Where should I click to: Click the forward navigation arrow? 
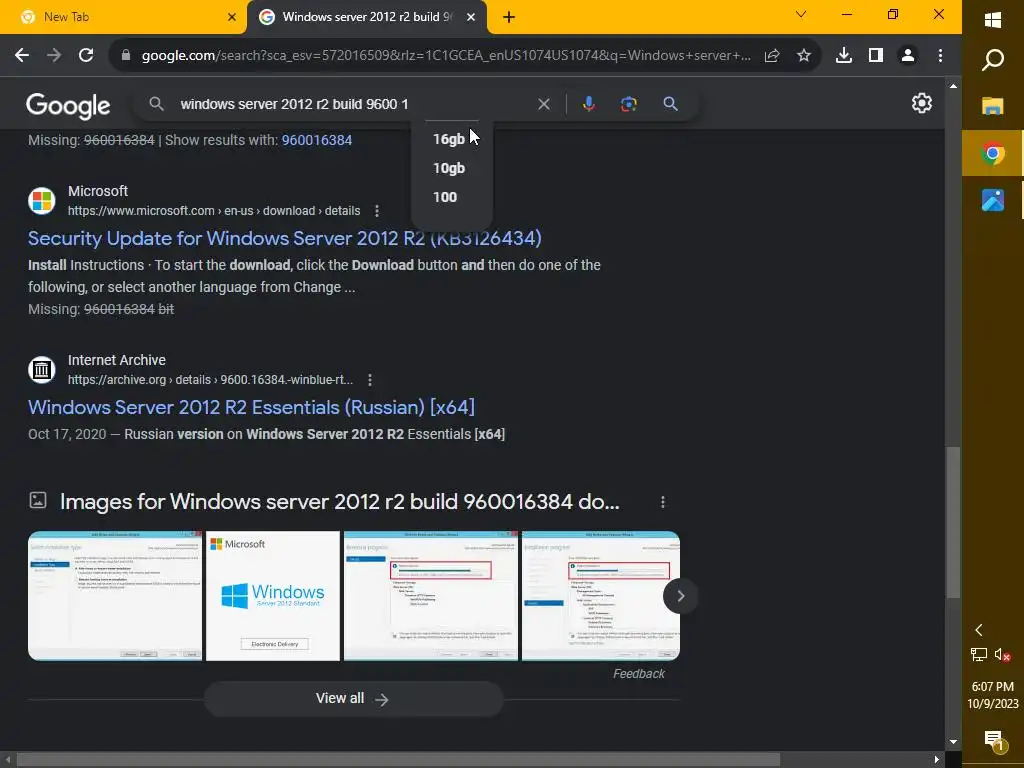point(54,56)
